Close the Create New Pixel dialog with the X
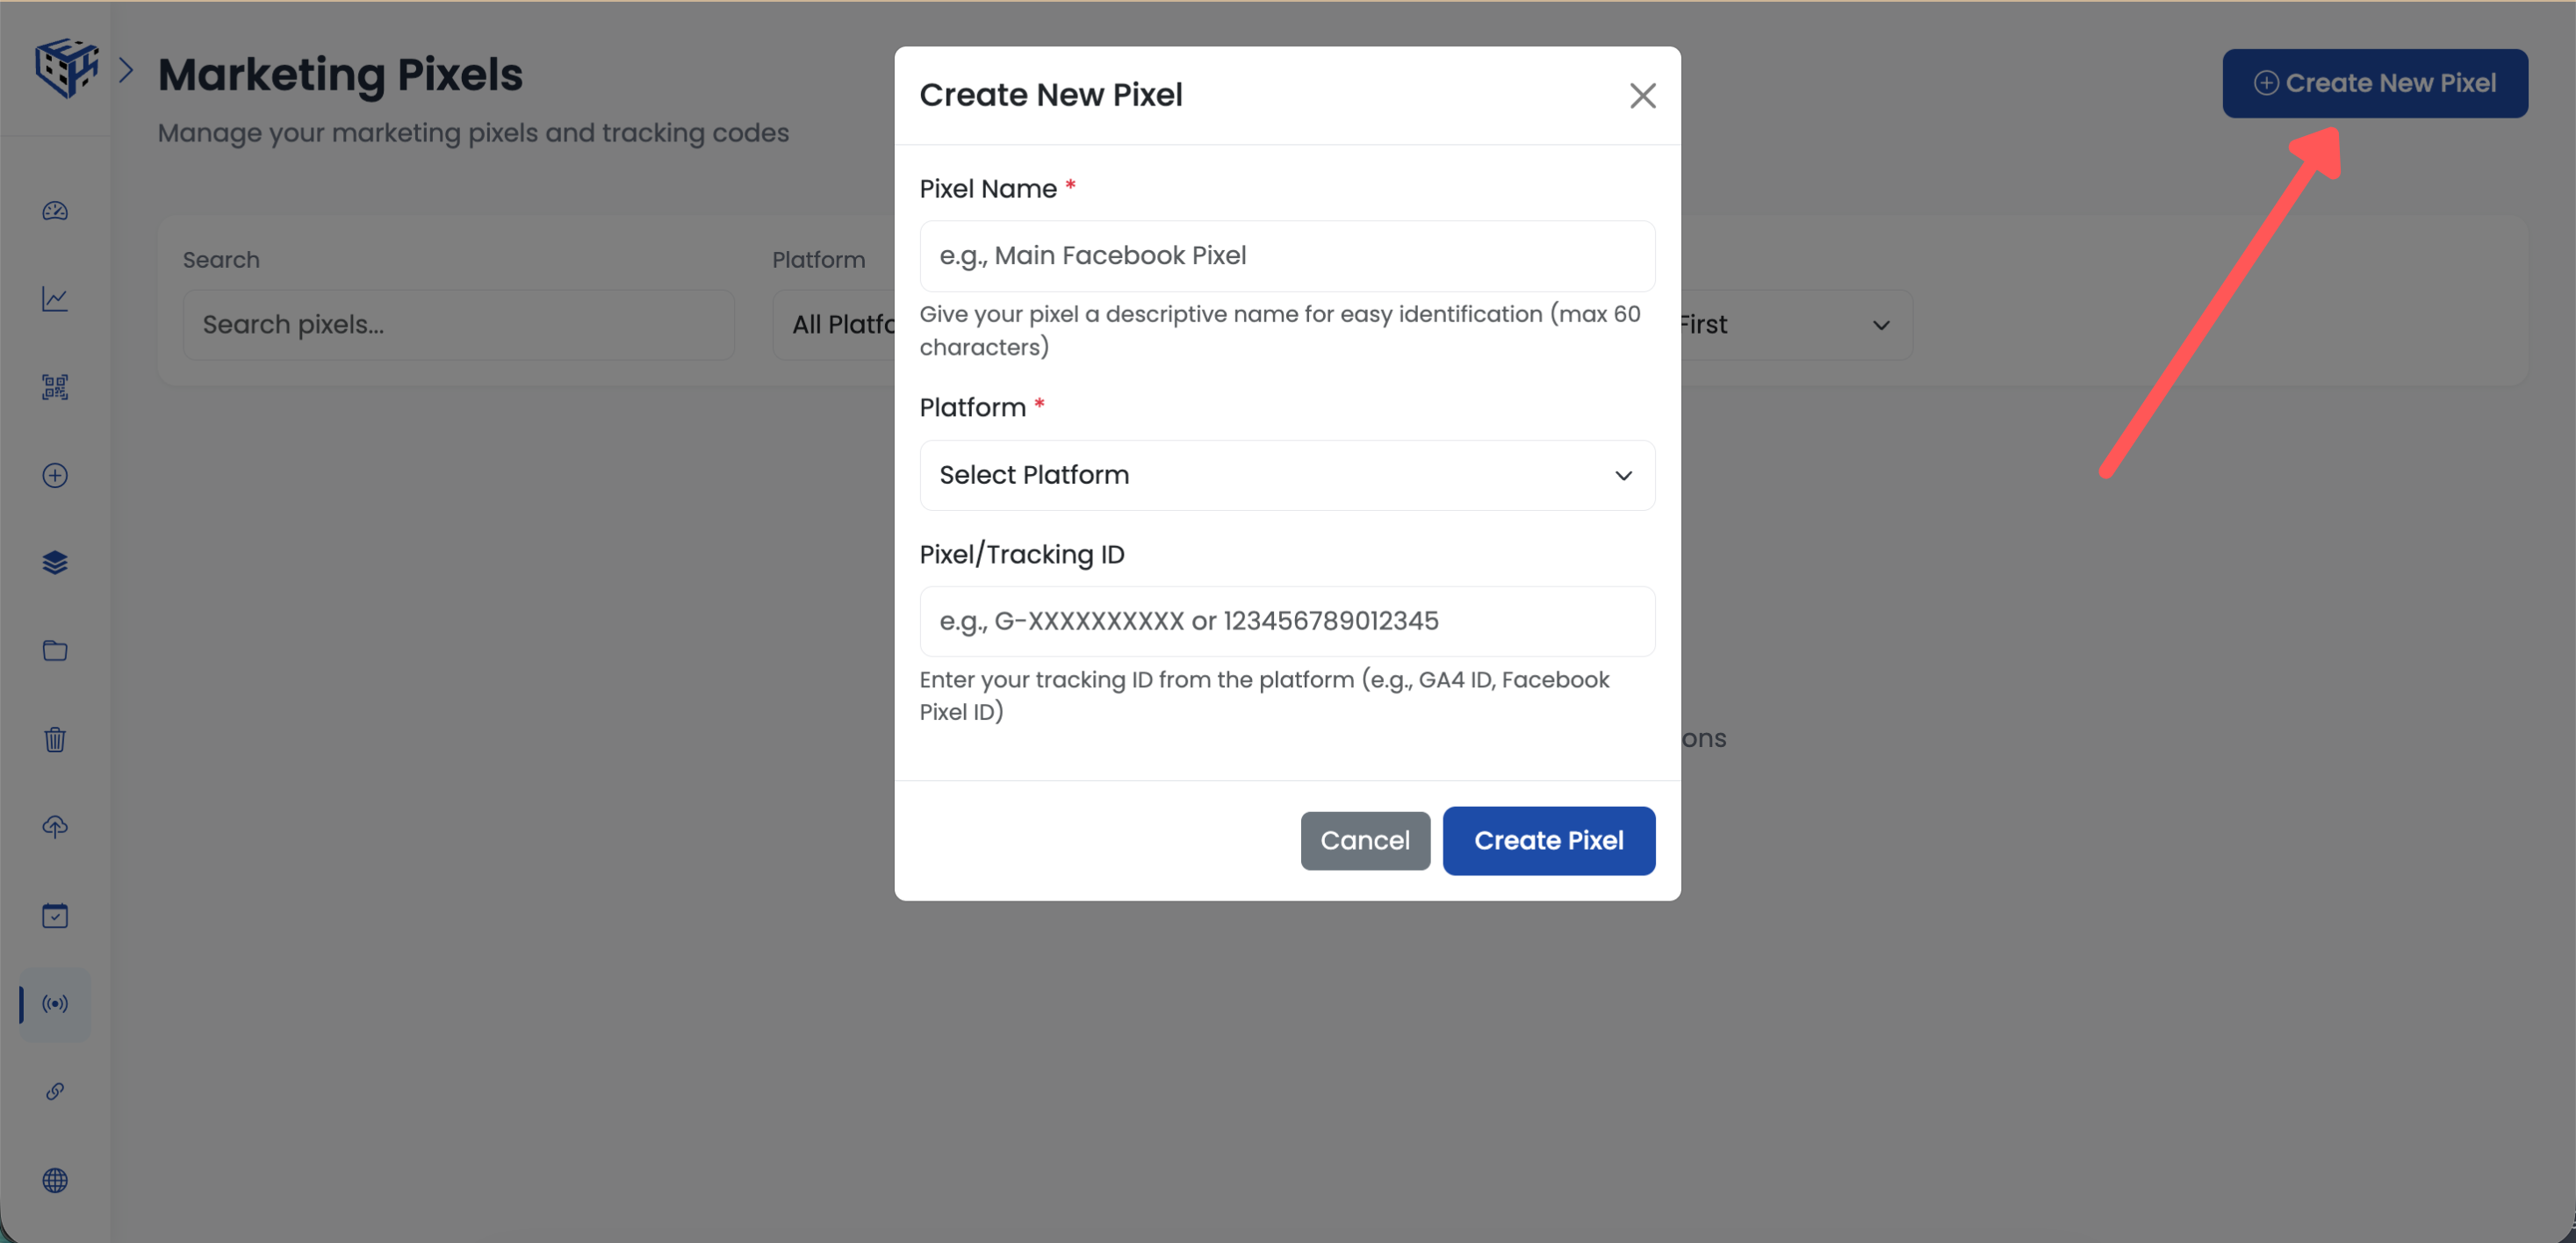The image size is (2576, 1243). click(x=1642, y=95)
